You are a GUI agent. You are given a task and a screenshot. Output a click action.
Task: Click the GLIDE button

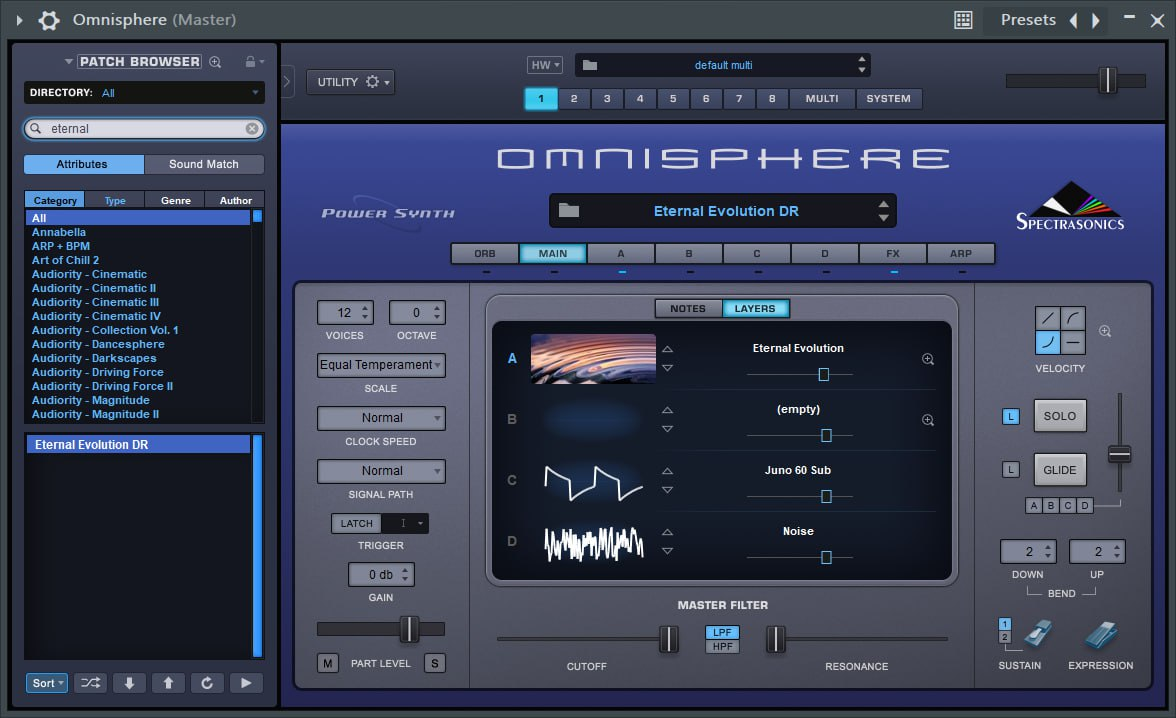[1060, 470]
